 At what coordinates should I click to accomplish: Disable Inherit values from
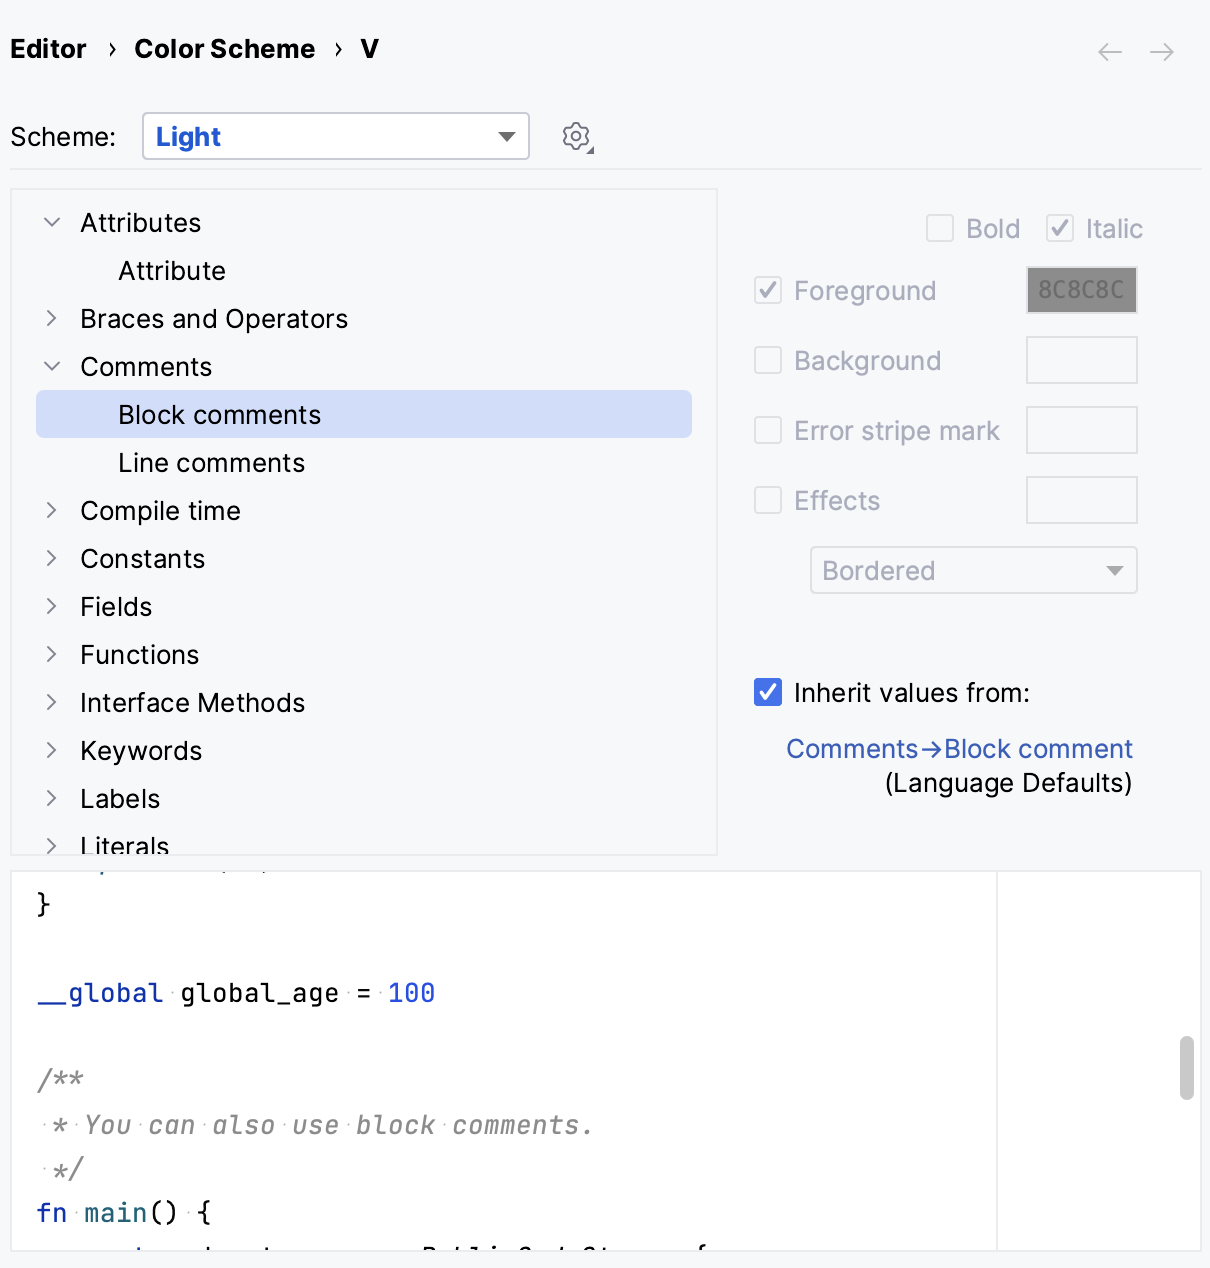(767, 692)
